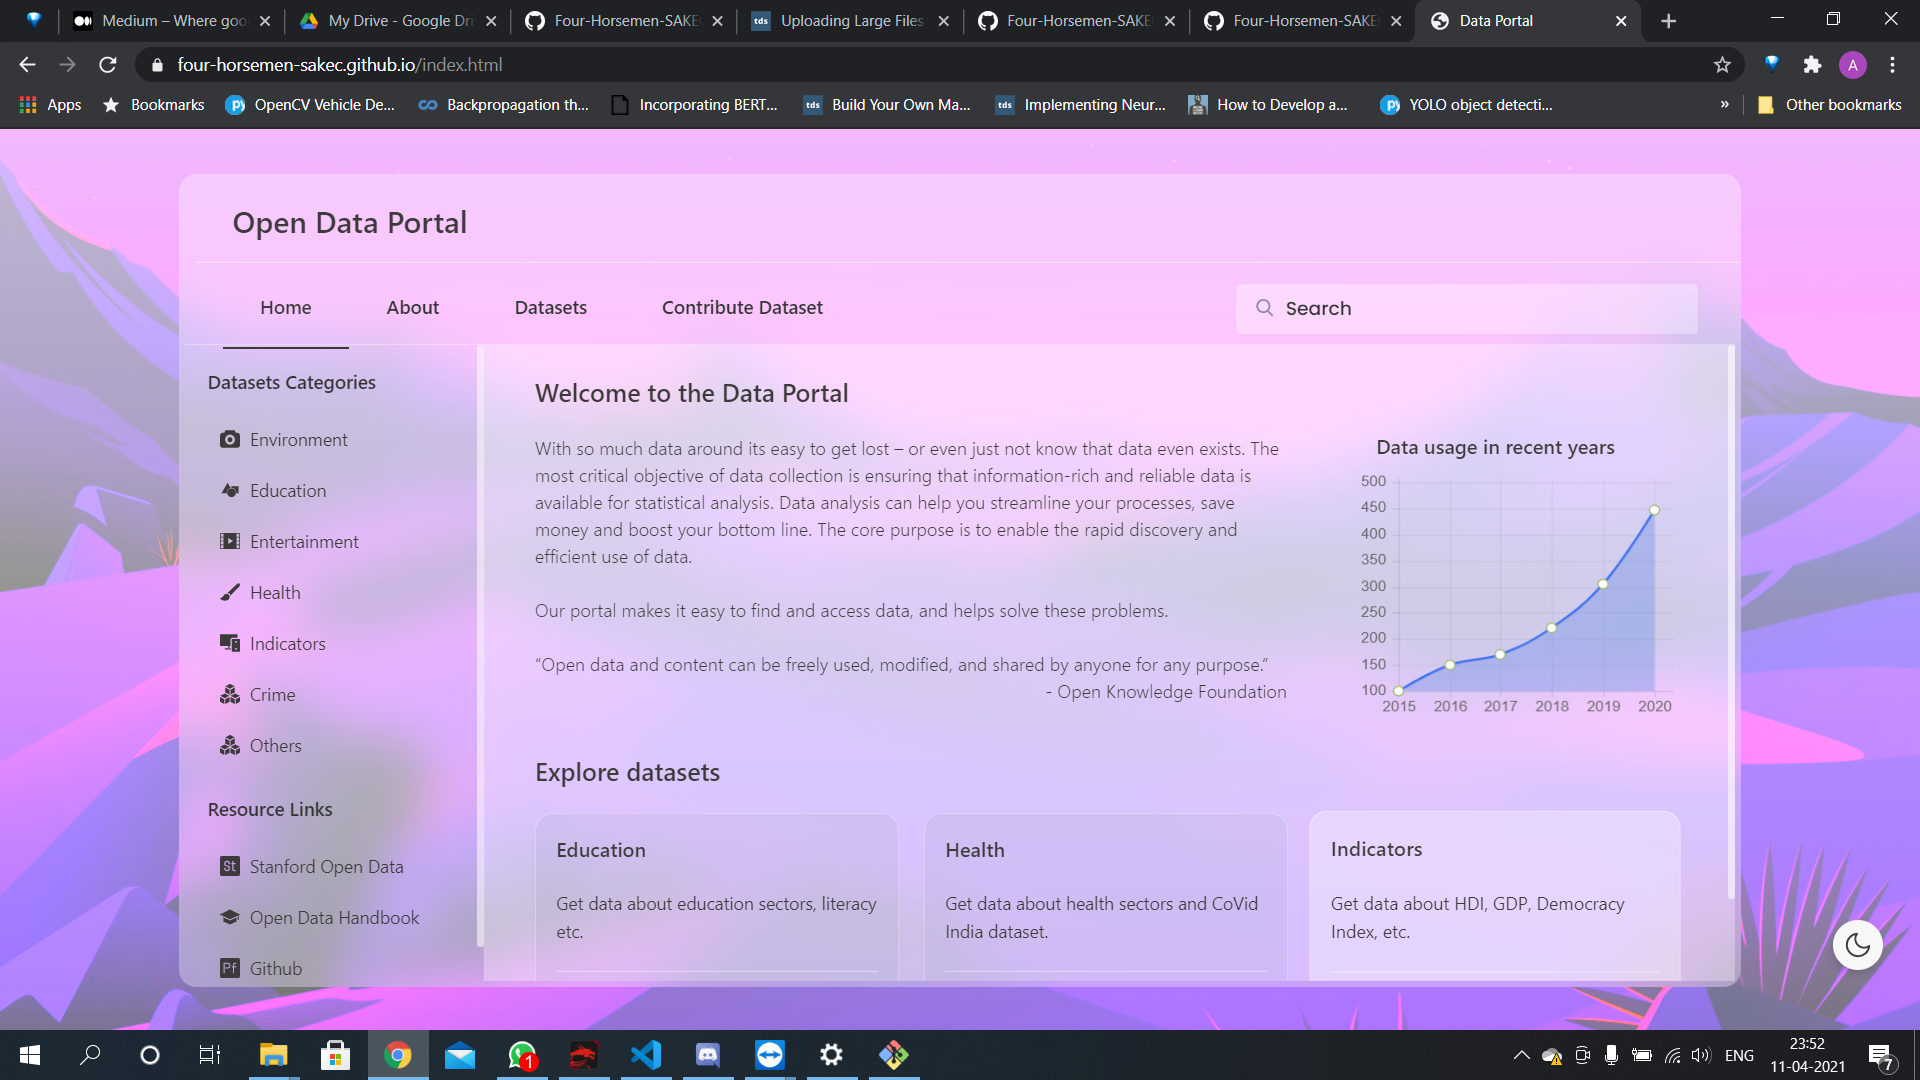Go to Contribute Dataset tab

click(742, 308)
